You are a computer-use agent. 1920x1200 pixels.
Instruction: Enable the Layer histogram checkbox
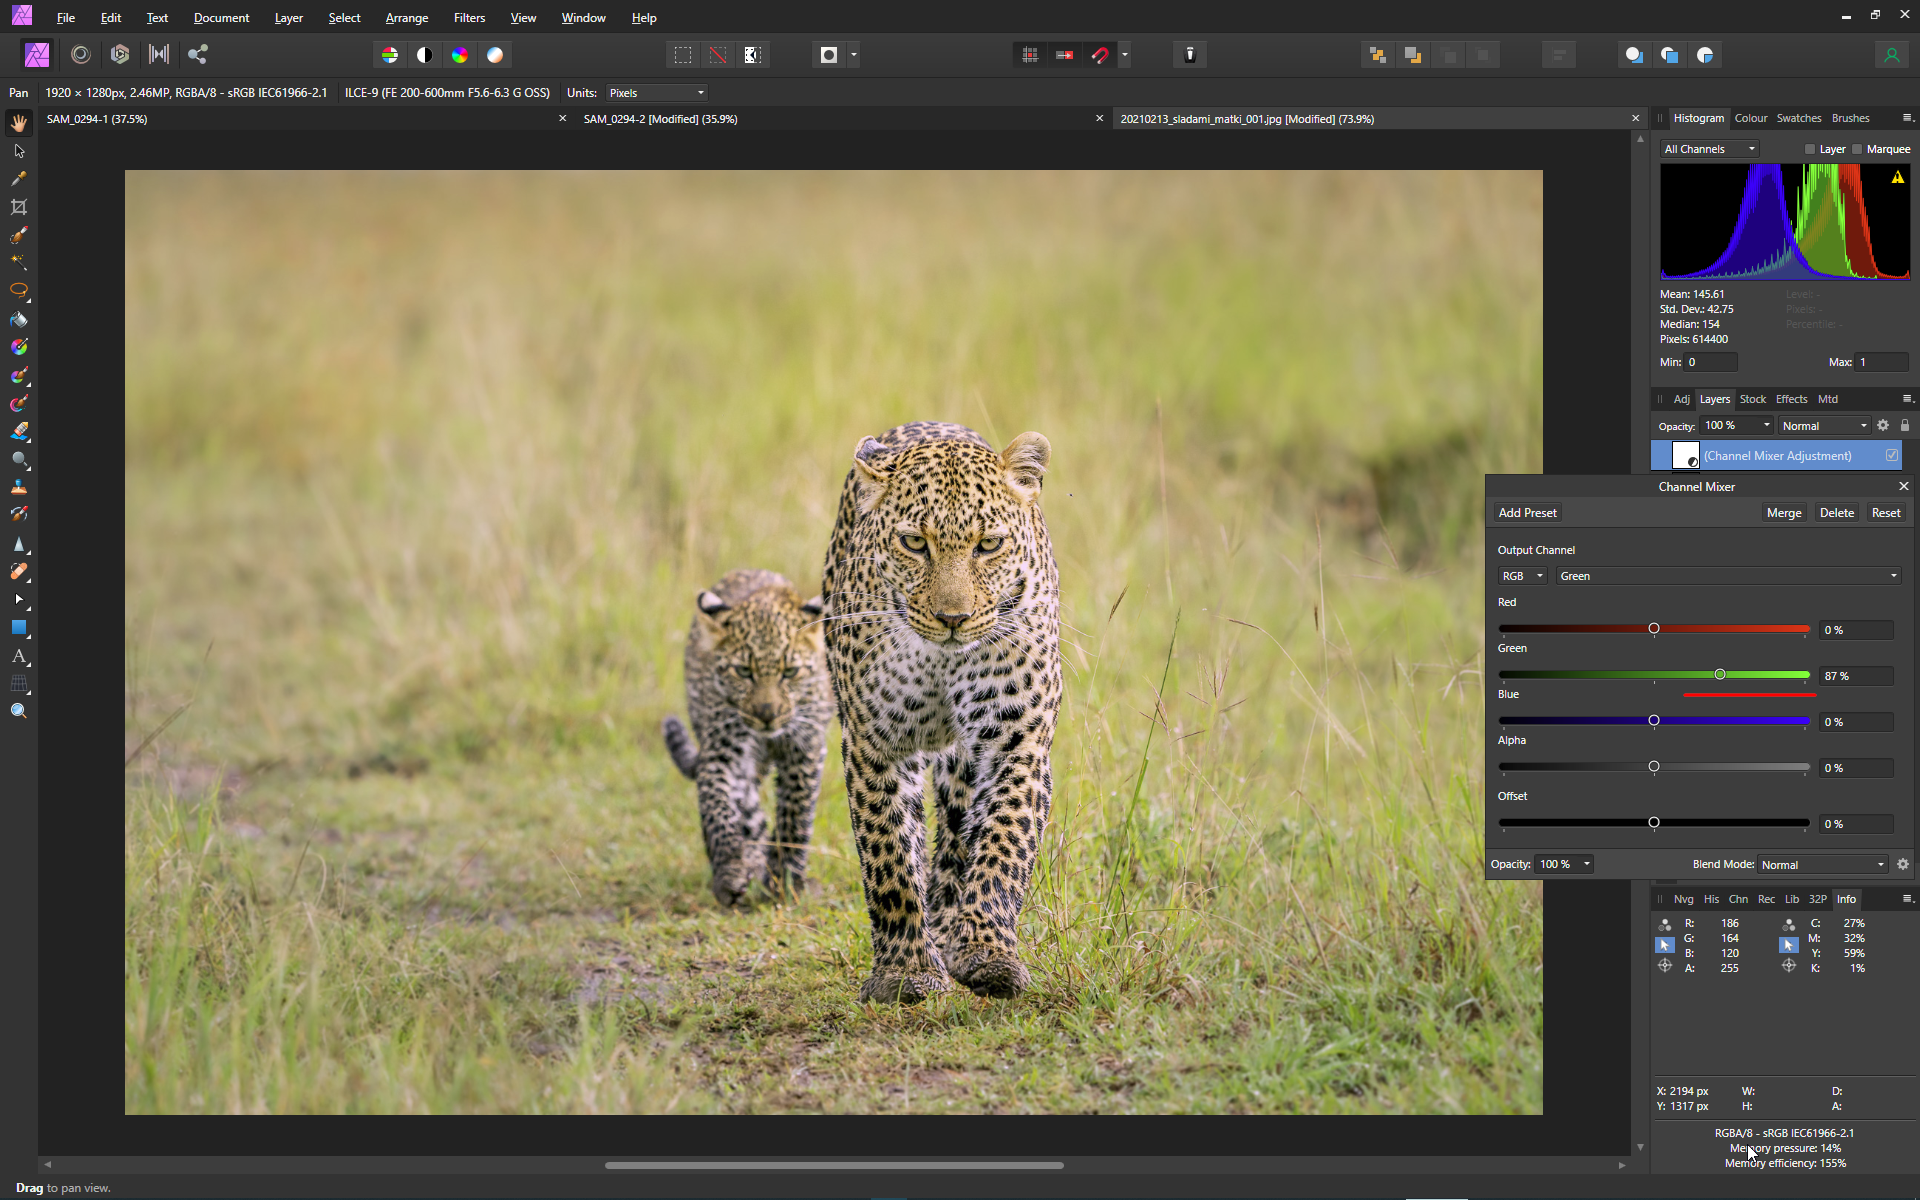(1810, 149)
